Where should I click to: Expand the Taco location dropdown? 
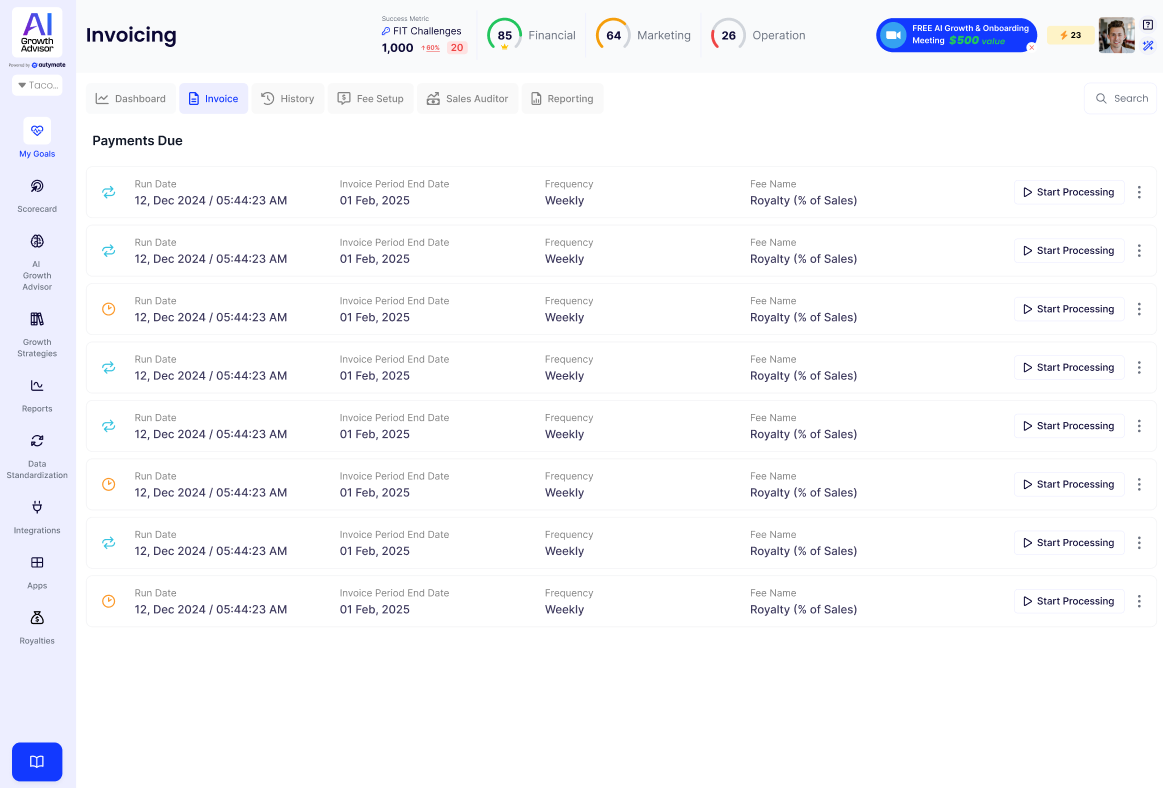point(37,85)
